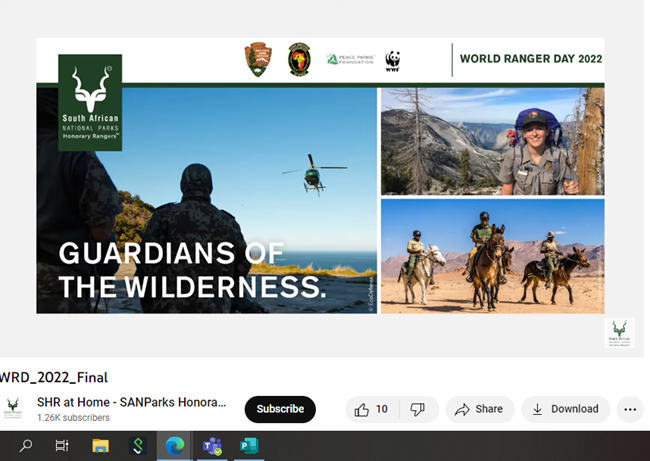Open Task View on taskbar
The height and width of the screenshot is (461, 650).
point(62,446)
